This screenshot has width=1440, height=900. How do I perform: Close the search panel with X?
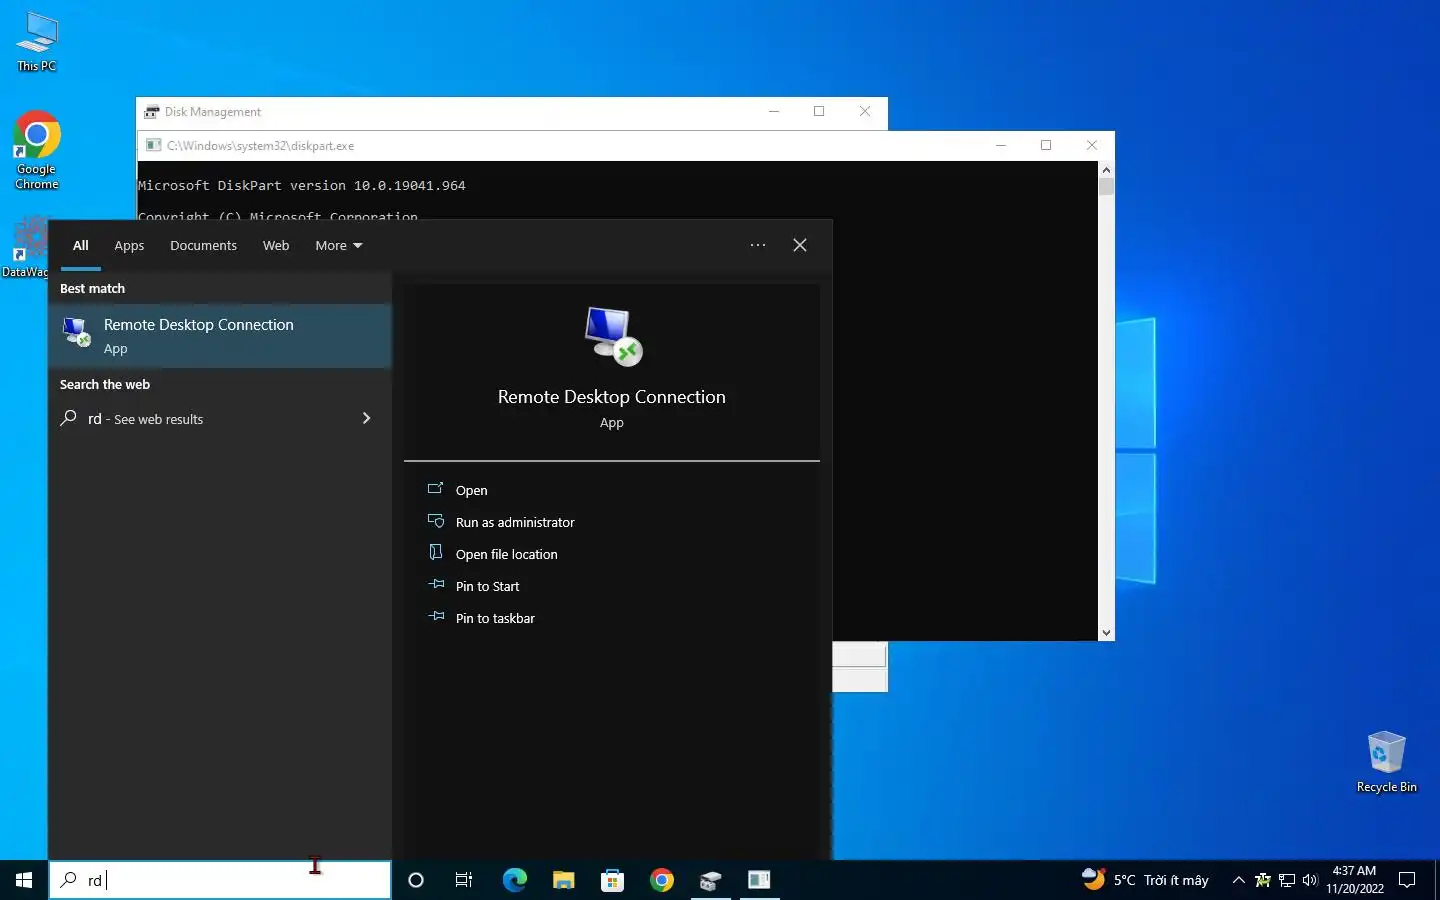coord(800,245)
